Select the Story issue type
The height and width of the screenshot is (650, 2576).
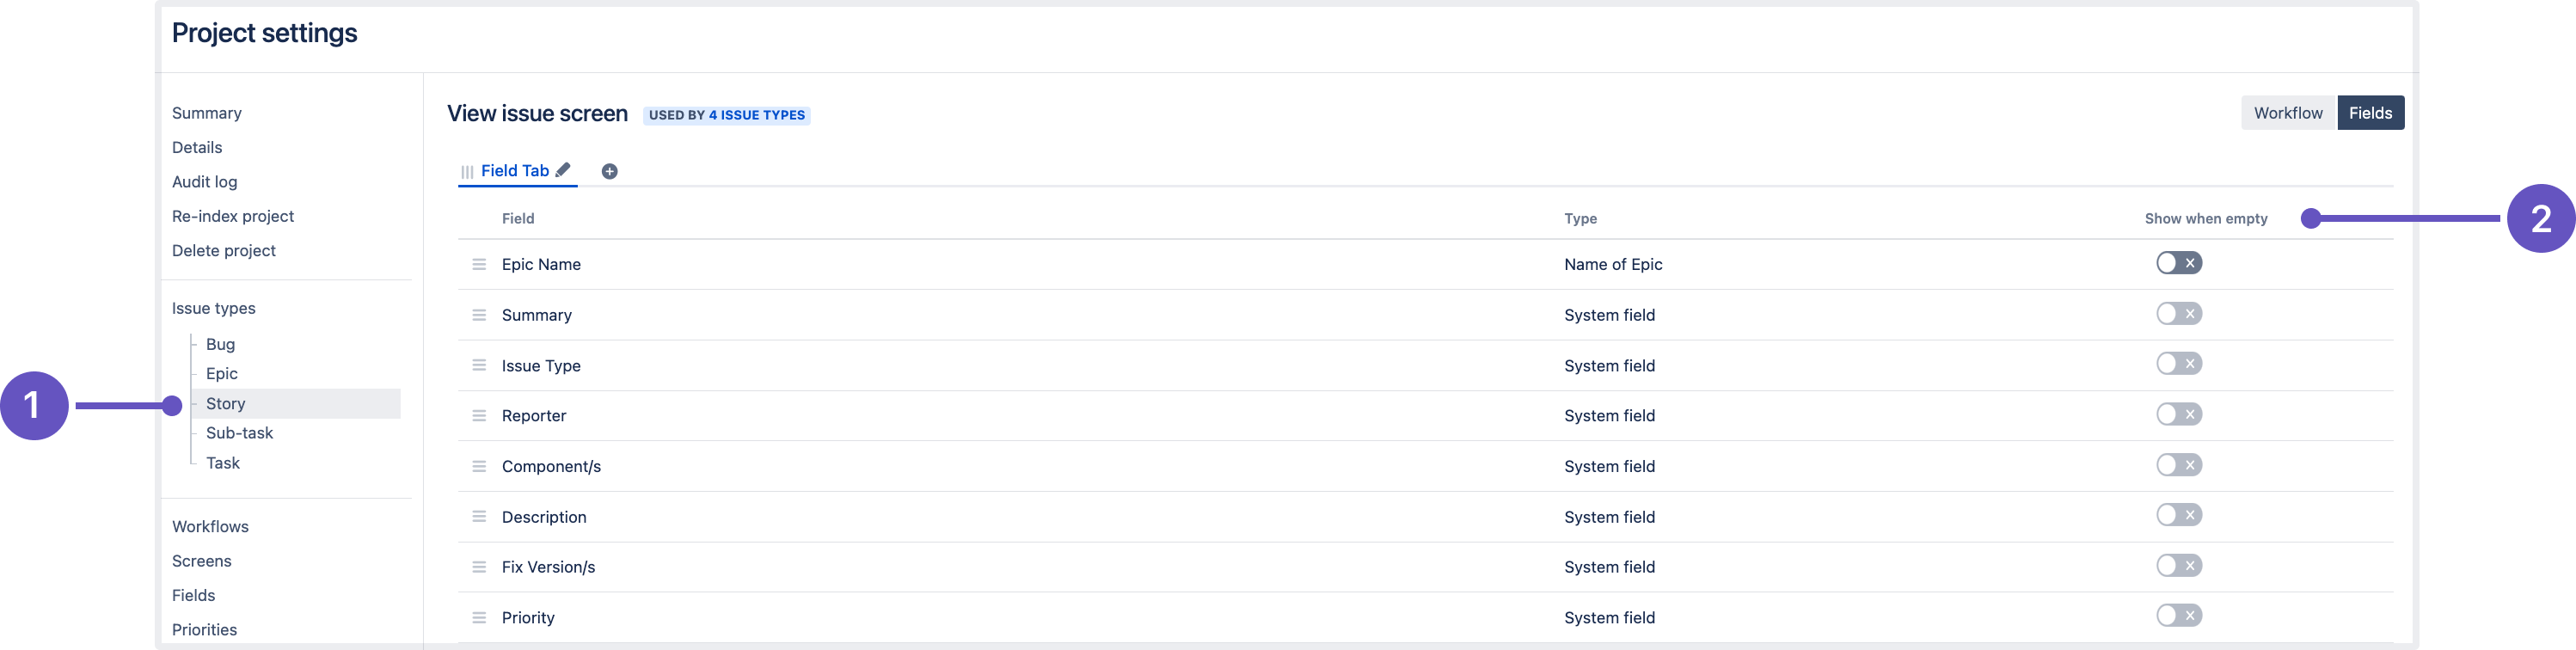click(x=225, y=404)
